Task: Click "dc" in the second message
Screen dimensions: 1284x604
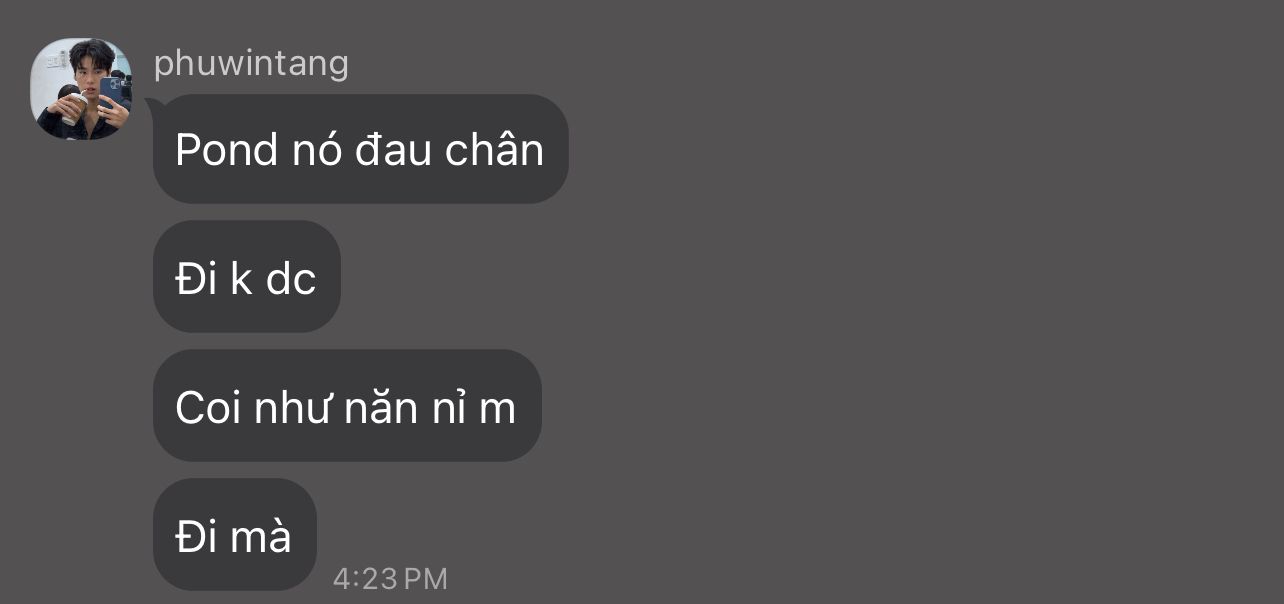Action: (x=291, y=279)
